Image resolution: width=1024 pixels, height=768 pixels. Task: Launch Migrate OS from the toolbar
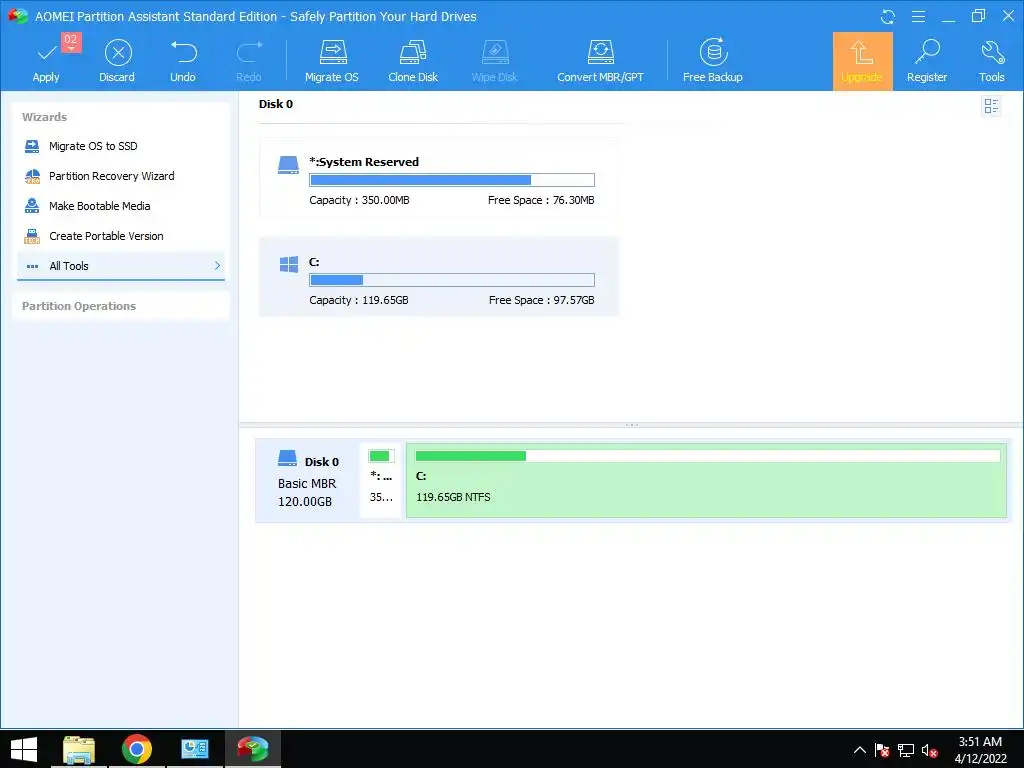point(332,61)
